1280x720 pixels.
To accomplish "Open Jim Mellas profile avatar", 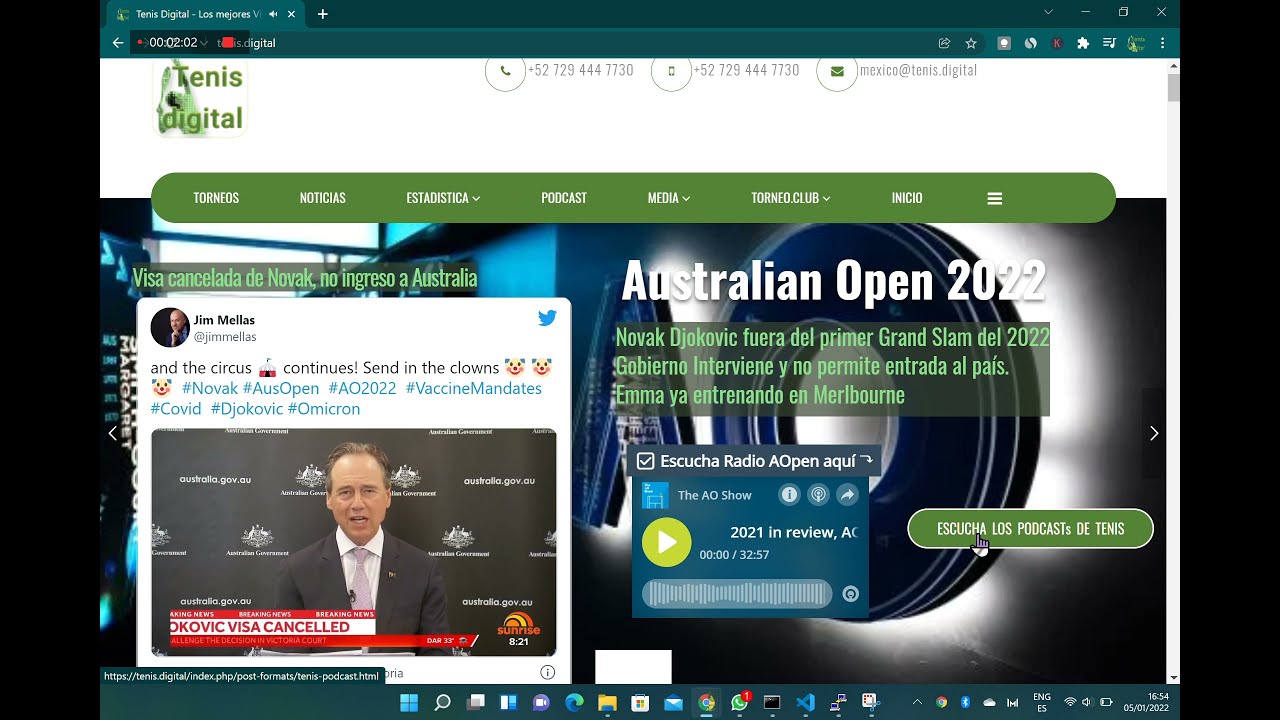I will tap(170, 327).
